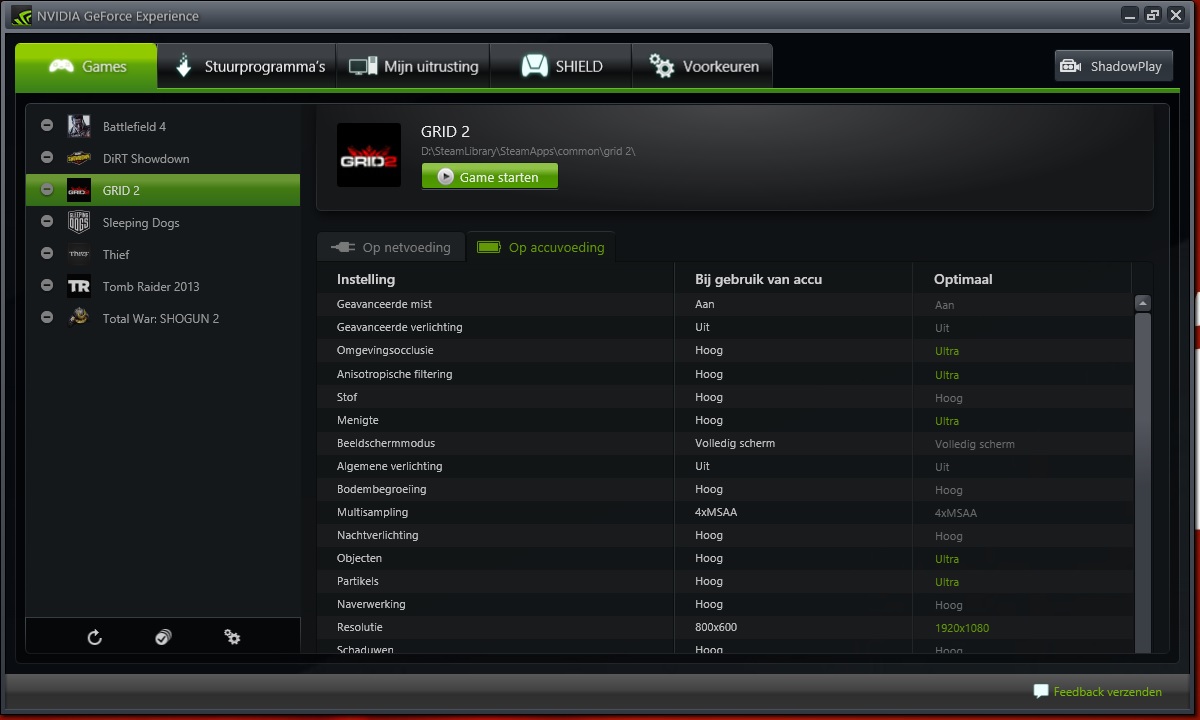The width and height of the screenshot is (1200, 720).
Task: Open the Games tab
Action: (x=87, y=66)
